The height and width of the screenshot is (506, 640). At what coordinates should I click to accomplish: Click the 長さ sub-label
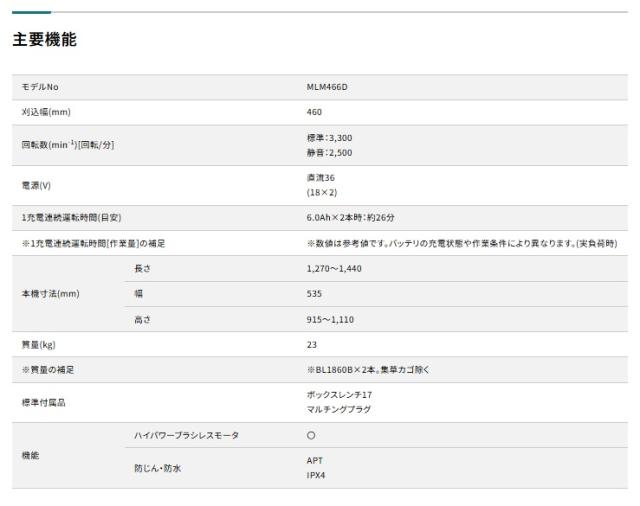pyautogui.click(x=142, y=269)
